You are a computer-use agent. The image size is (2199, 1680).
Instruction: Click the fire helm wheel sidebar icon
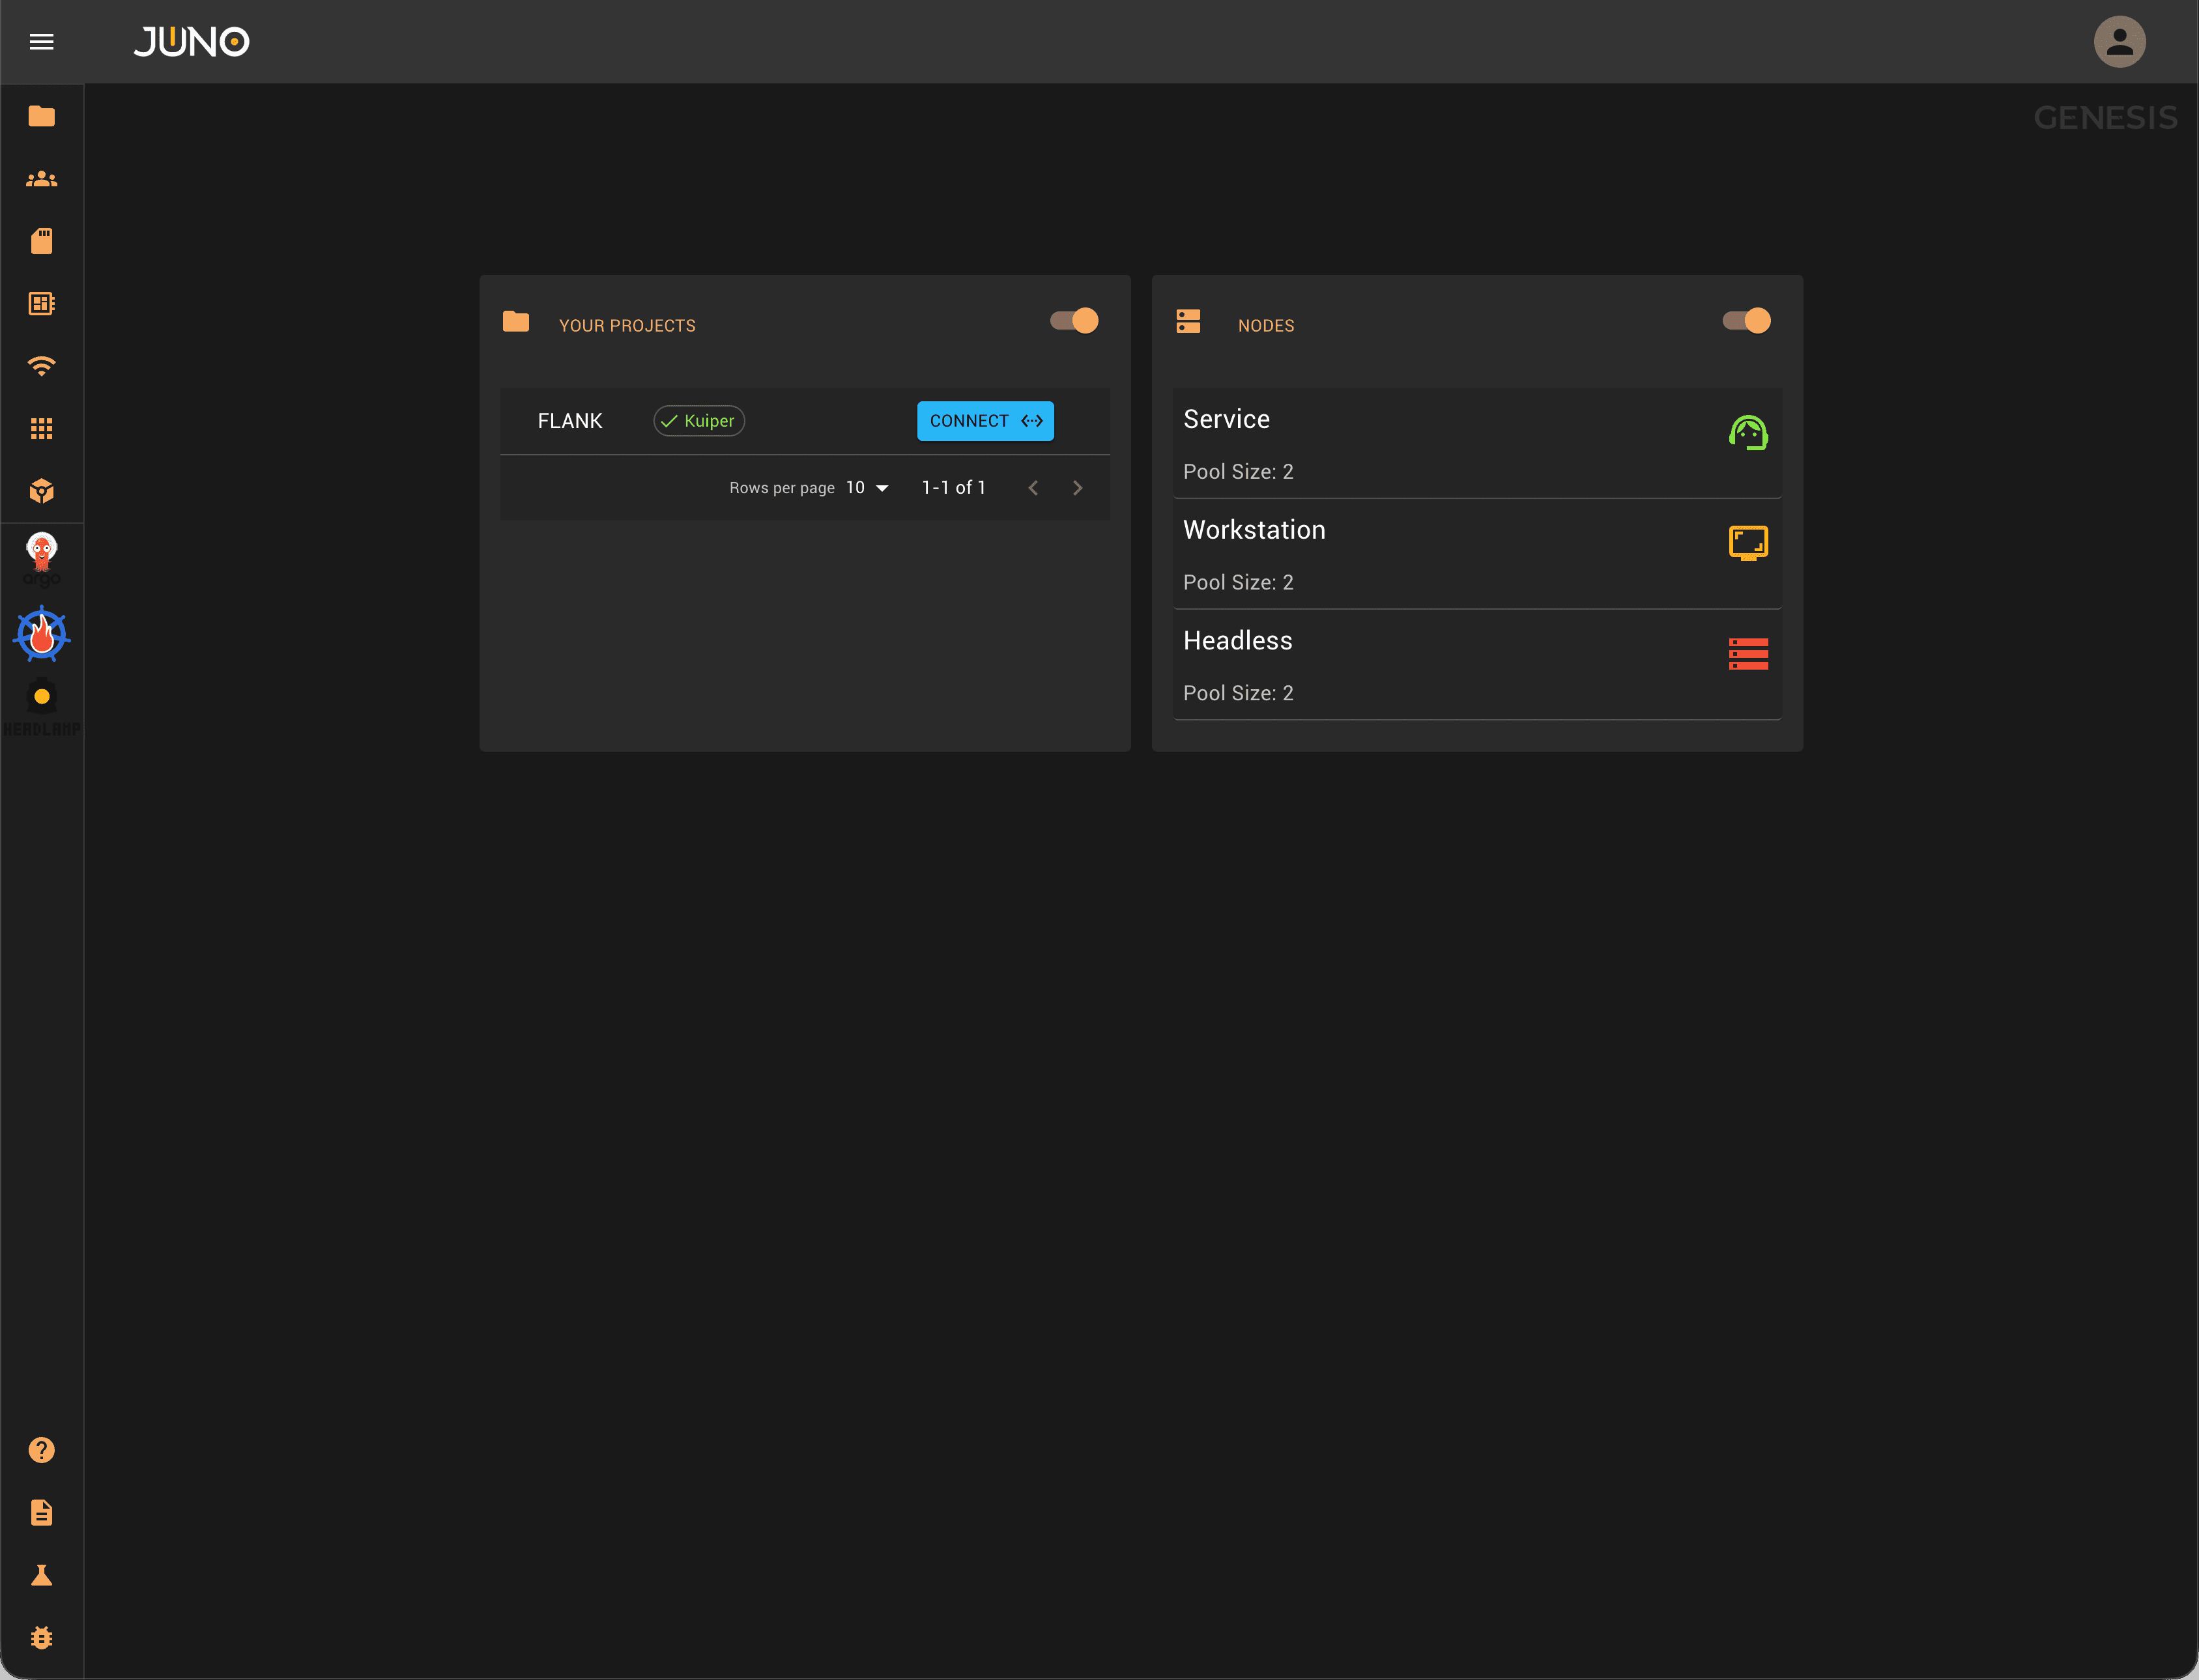click(x=41, y=634)
